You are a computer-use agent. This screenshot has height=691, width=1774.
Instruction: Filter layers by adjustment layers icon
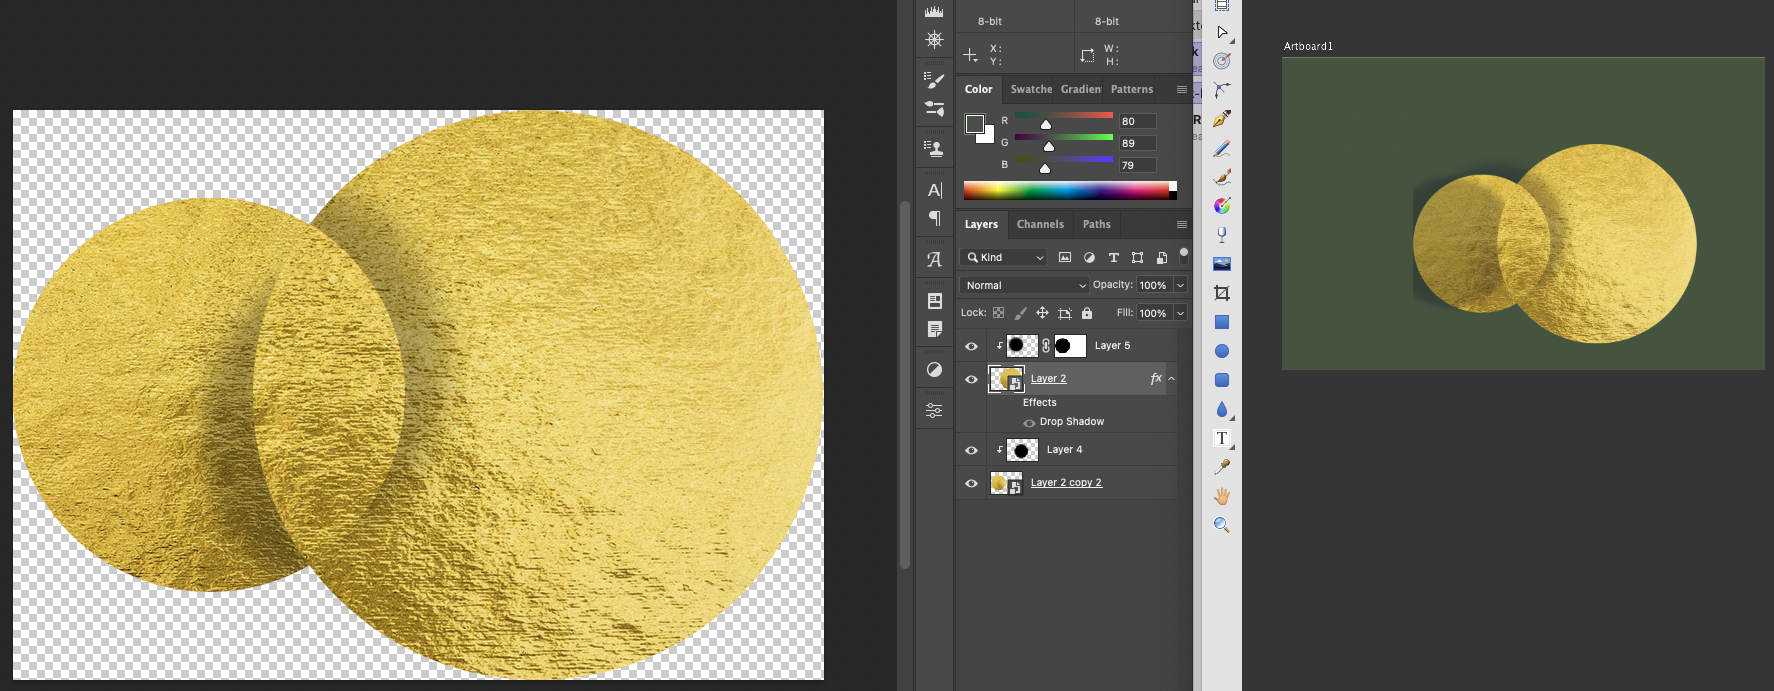tap(1089, 257)
